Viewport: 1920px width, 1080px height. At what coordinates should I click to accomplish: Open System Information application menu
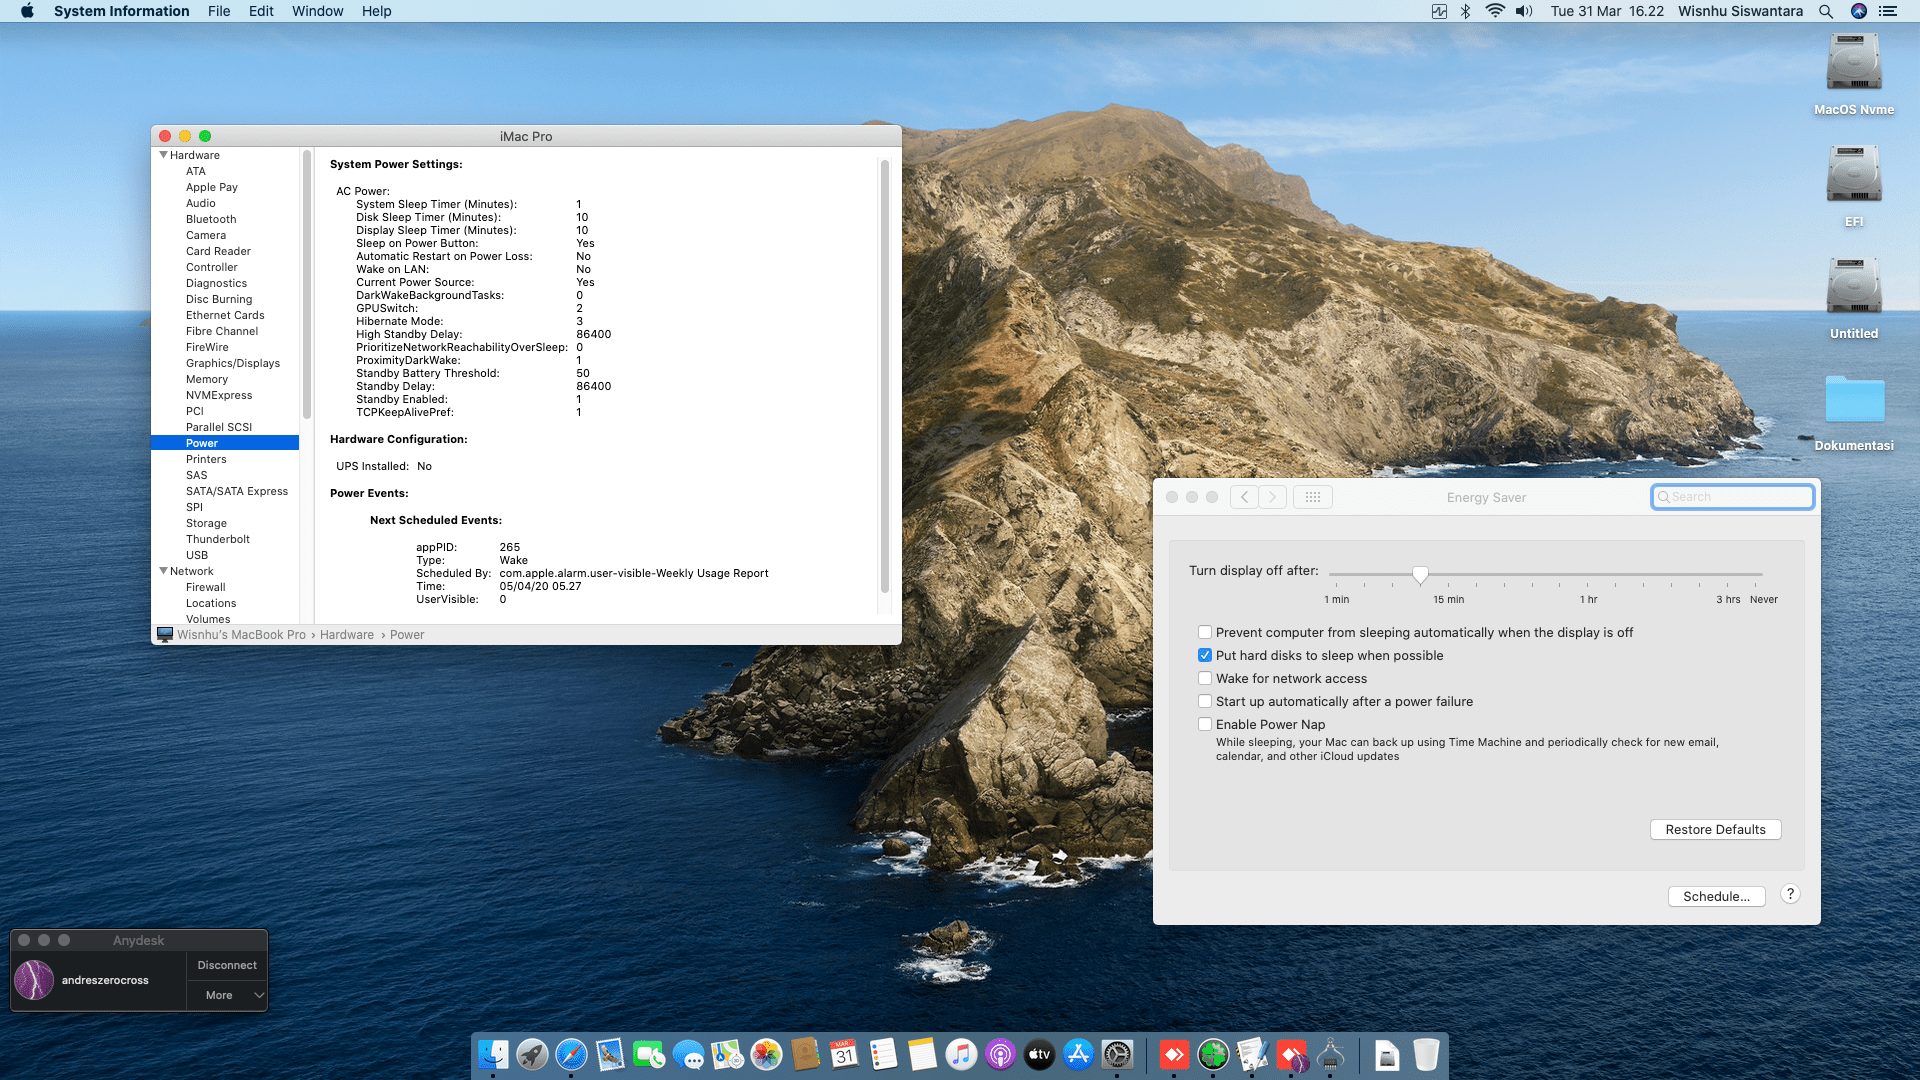pos(121,11)
